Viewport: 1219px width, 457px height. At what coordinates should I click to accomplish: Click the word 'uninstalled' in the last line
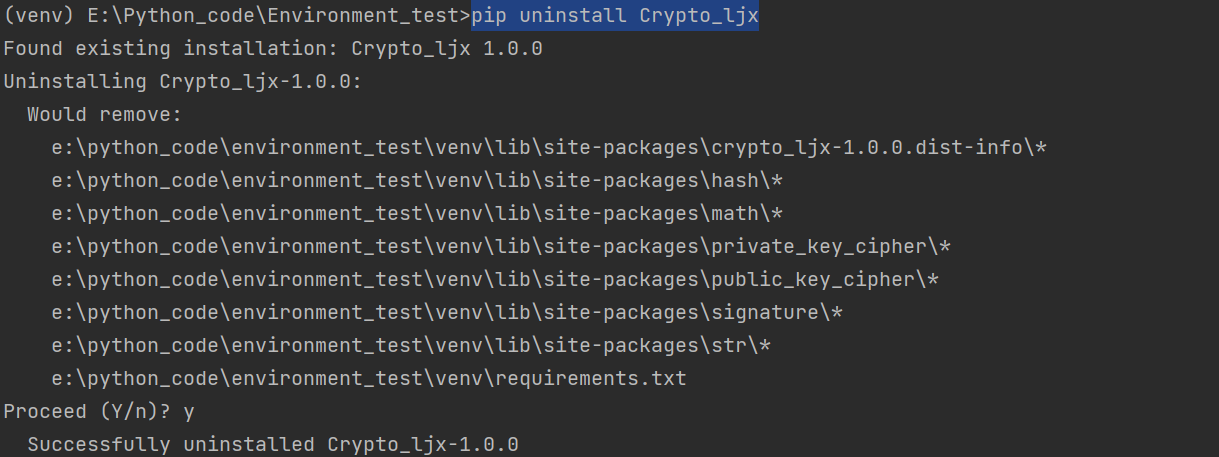click(x=249, y=445)
